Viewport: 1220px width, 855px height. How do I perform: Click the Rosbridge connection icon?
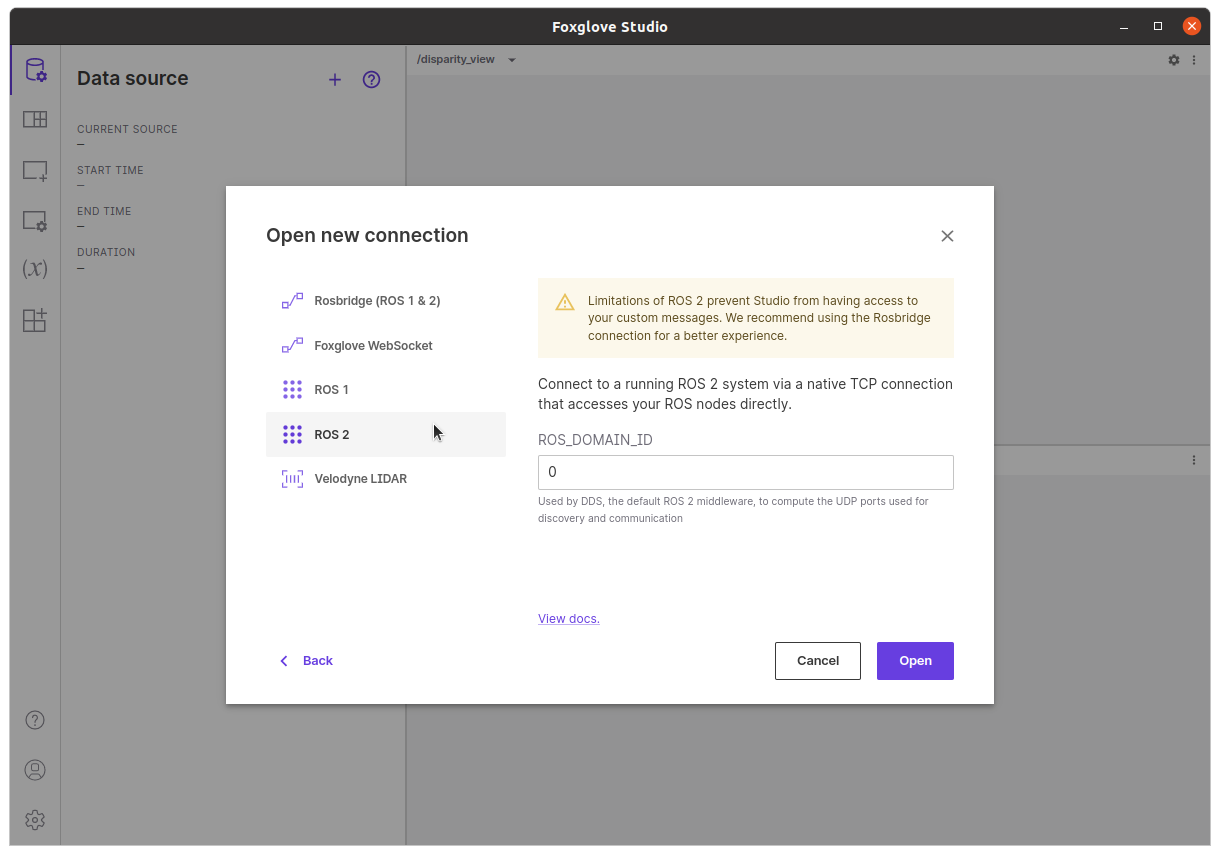(x=292, y=301)
